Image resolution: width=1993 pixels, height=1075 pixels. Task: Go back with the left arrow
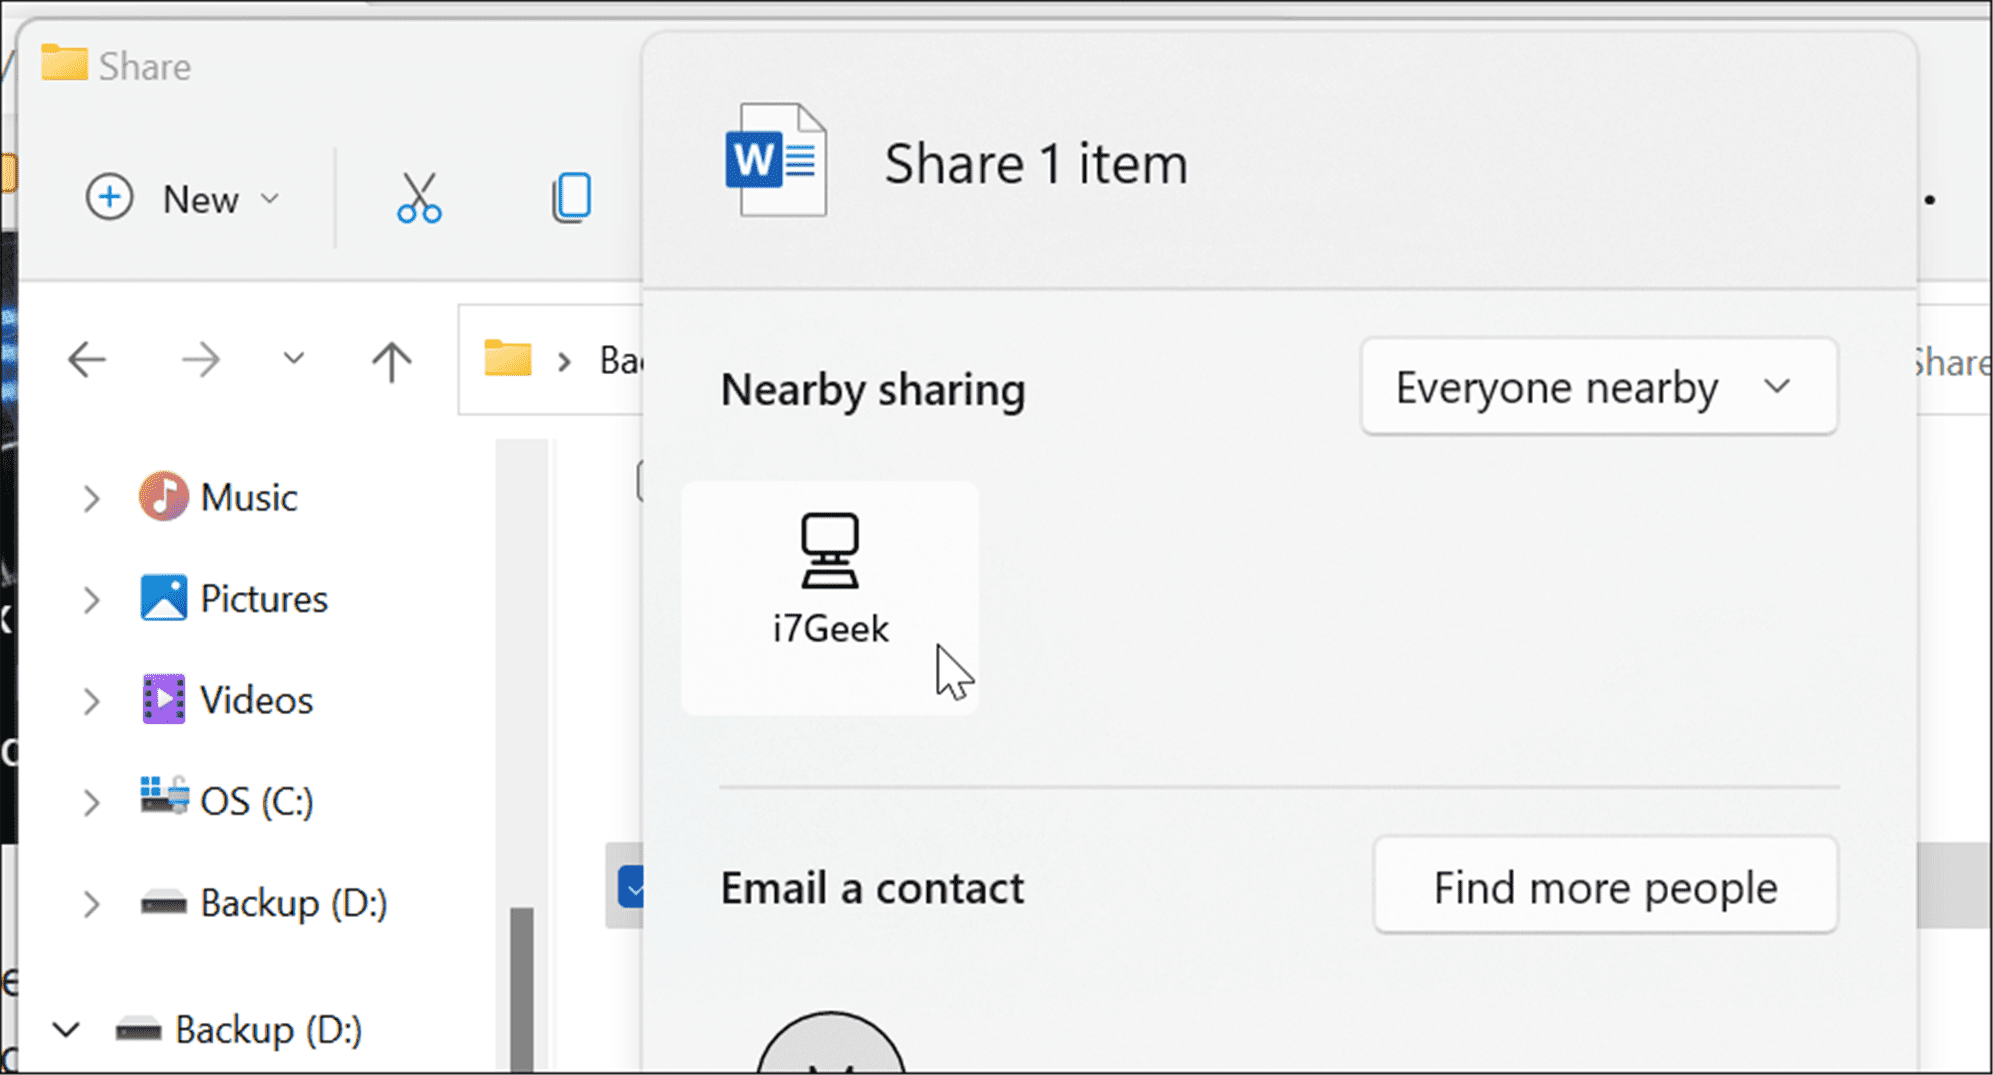pyautogui.click(x=87, y=360)
